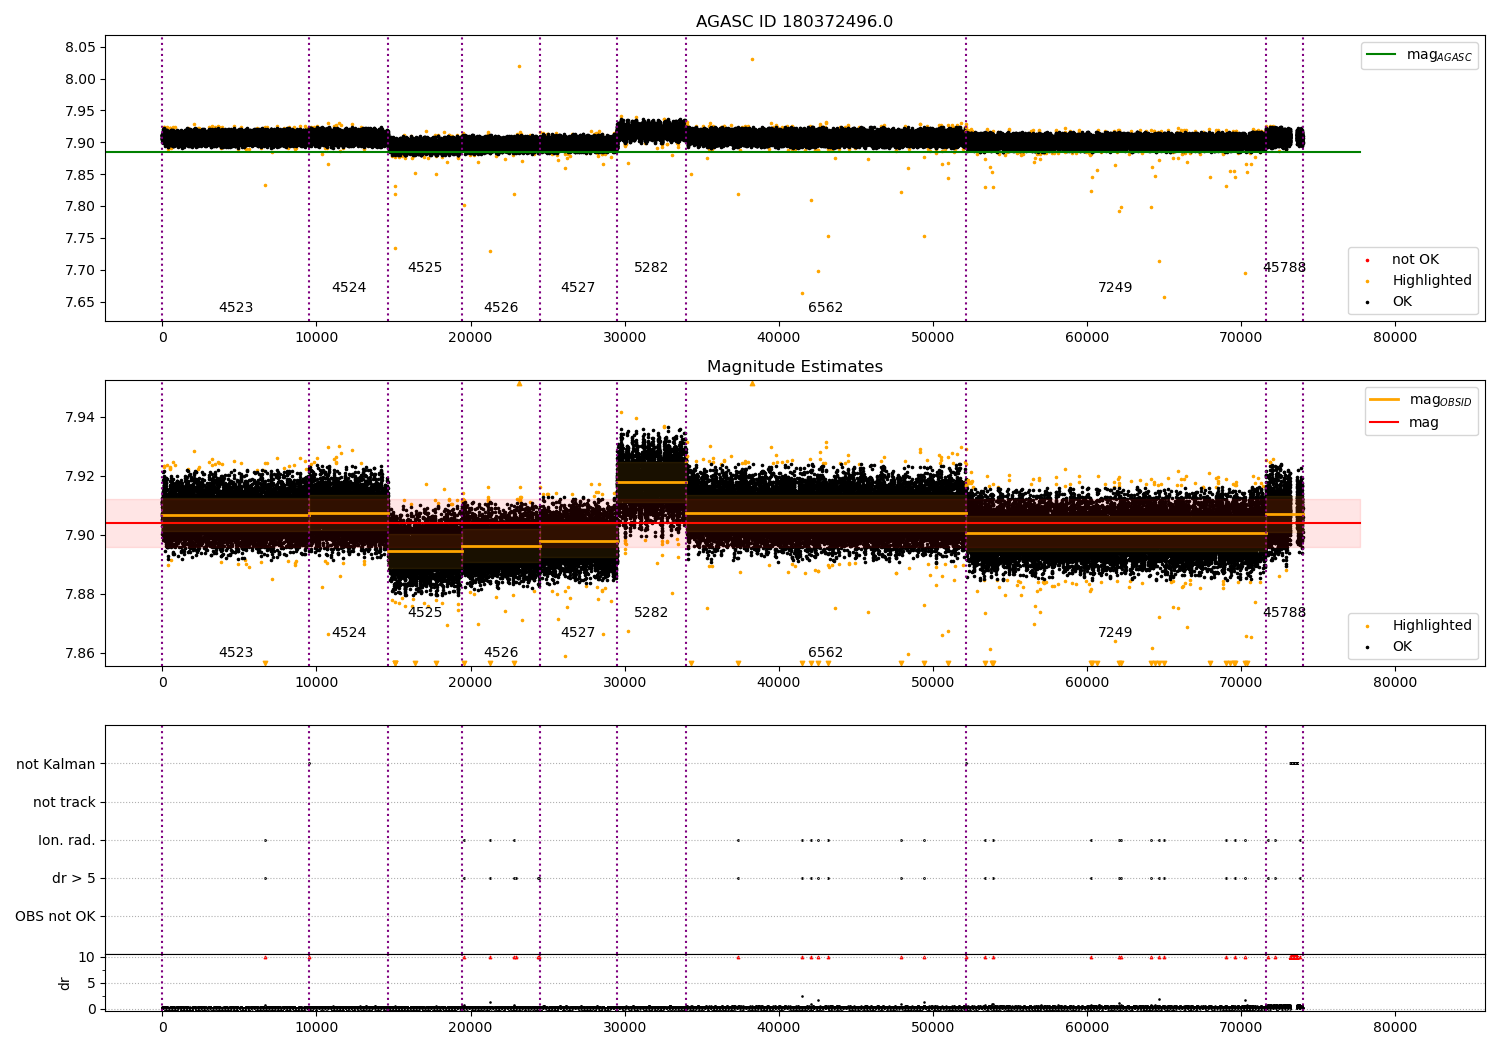Click obsid label 45788 in Magnitude Estimates plot
1500x1050 pixels.
click(x=1284, y=613)
